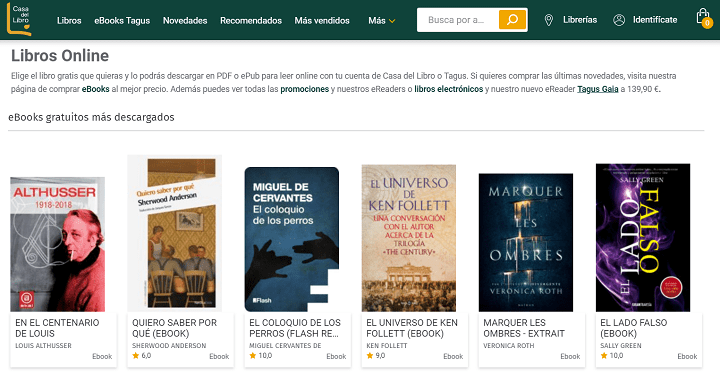Open Recomendados menu item
720x373 pixels.
[251, 20]
